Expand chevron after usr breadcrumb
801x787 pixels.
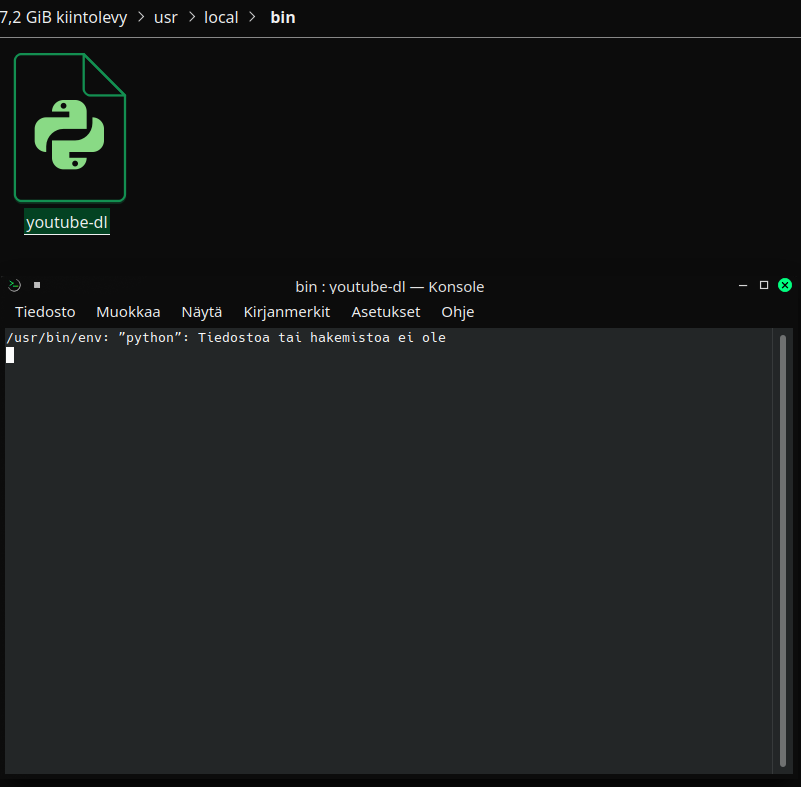192,17
